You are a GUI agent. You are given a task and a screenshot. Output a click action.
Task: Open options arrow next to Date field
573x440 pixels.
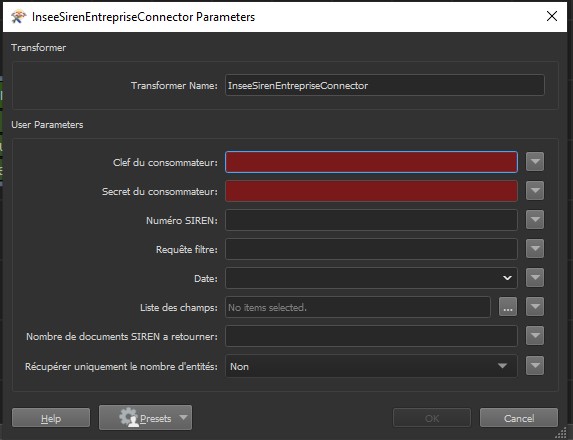pos(535,277)
